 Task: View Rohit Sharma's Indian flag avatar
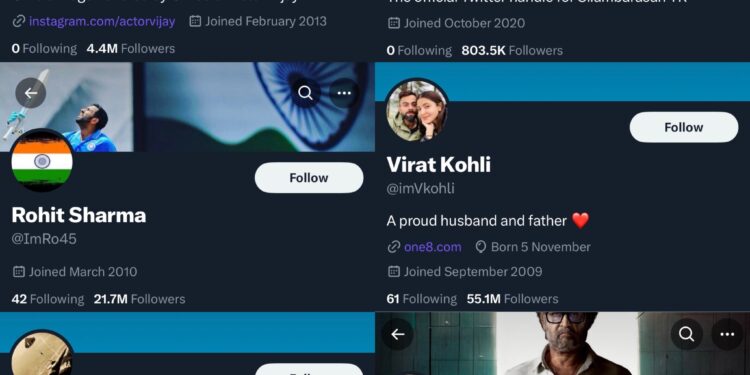[42, 161]
